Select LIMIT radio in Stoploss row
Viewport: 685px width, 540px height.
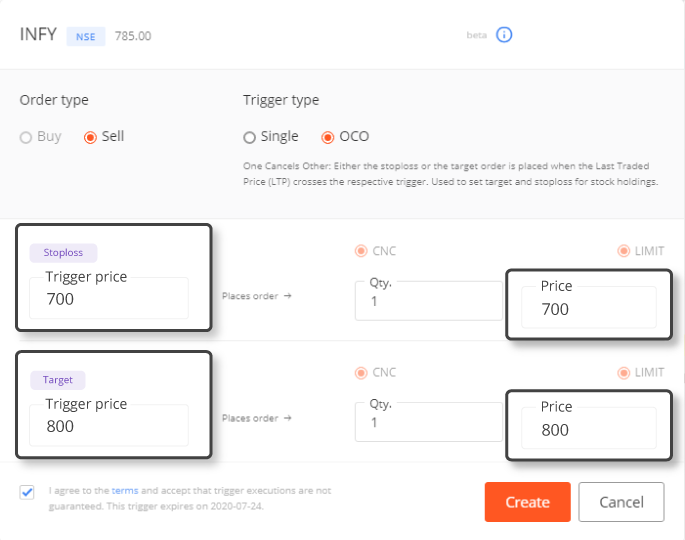click(623, 251)
